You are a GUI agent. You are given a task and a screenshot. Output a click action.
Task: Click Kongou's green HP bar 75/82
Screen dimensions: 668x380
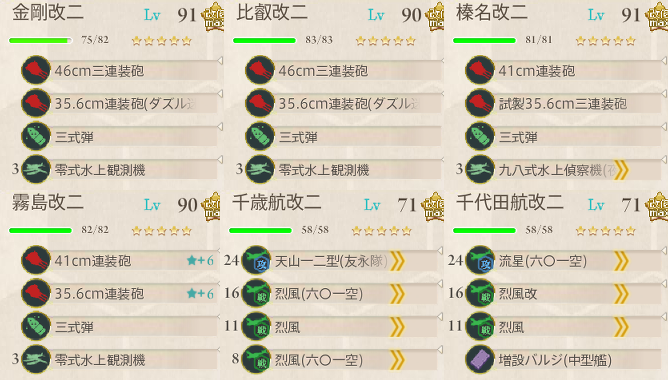[40, 40]
